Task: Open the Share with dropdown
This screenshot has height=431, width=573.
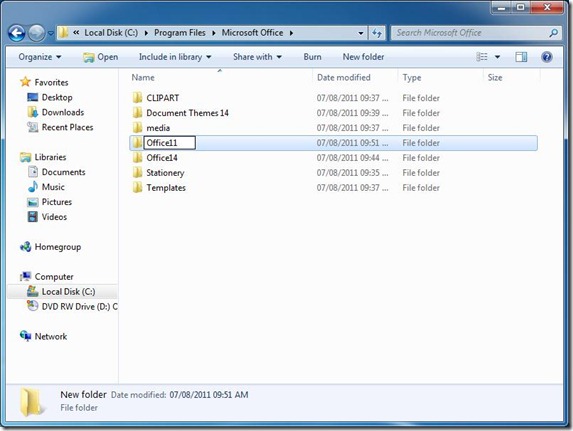Action: click(x=257, y=57)
